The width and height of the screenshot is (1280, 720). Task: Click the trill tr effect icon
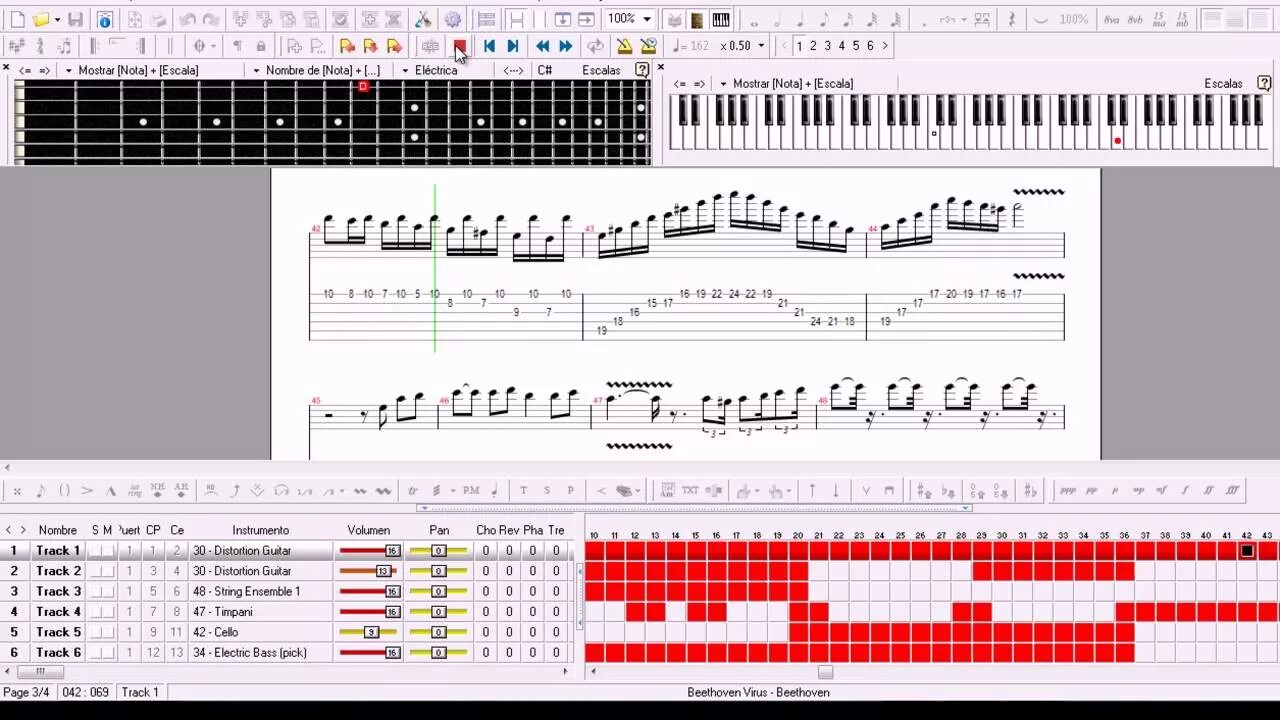412,491
